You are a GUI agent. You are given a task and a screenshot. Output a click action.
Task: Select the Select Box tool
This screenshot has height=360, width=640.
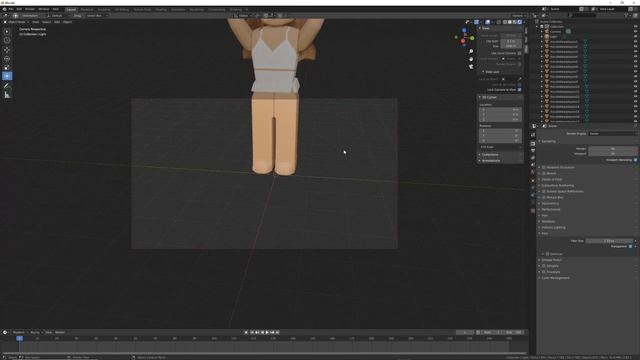(7, 31)
